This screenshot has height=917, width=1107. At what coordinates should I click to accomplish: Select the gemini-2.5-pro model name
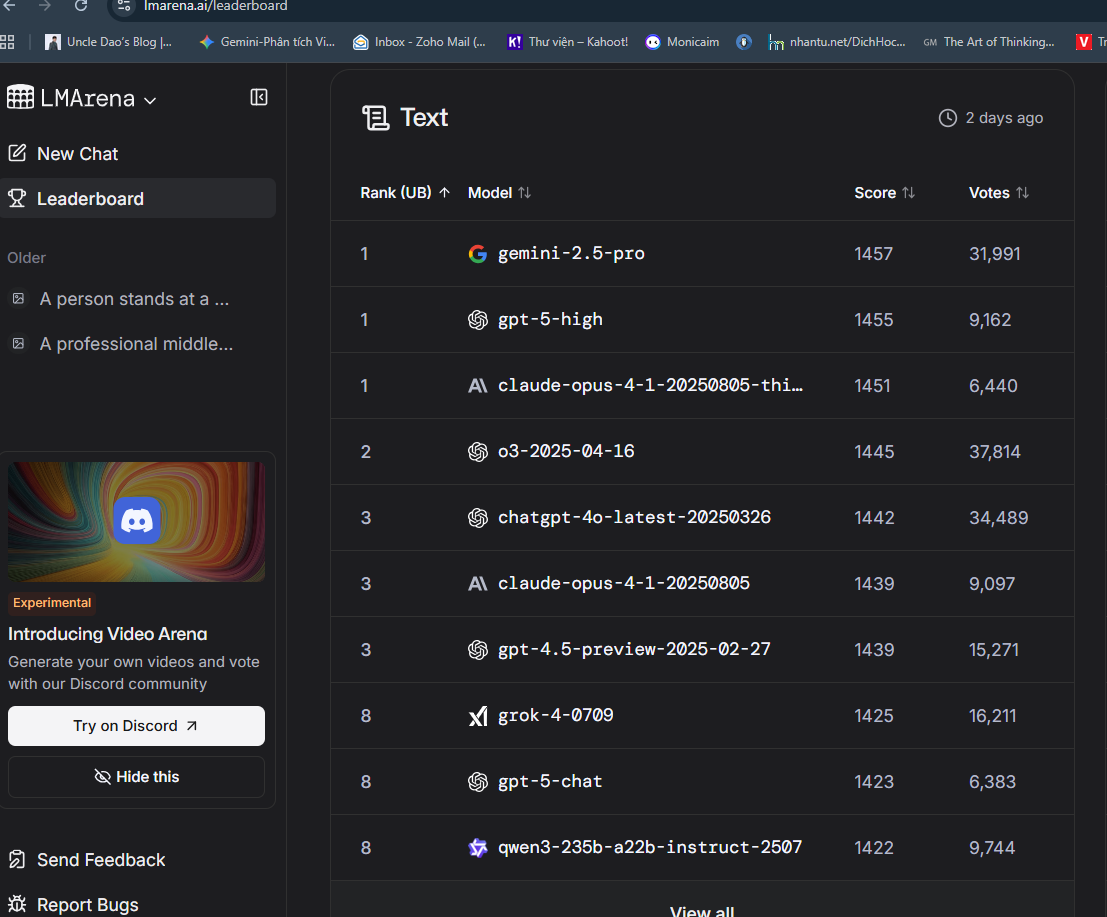coord(571,253)
